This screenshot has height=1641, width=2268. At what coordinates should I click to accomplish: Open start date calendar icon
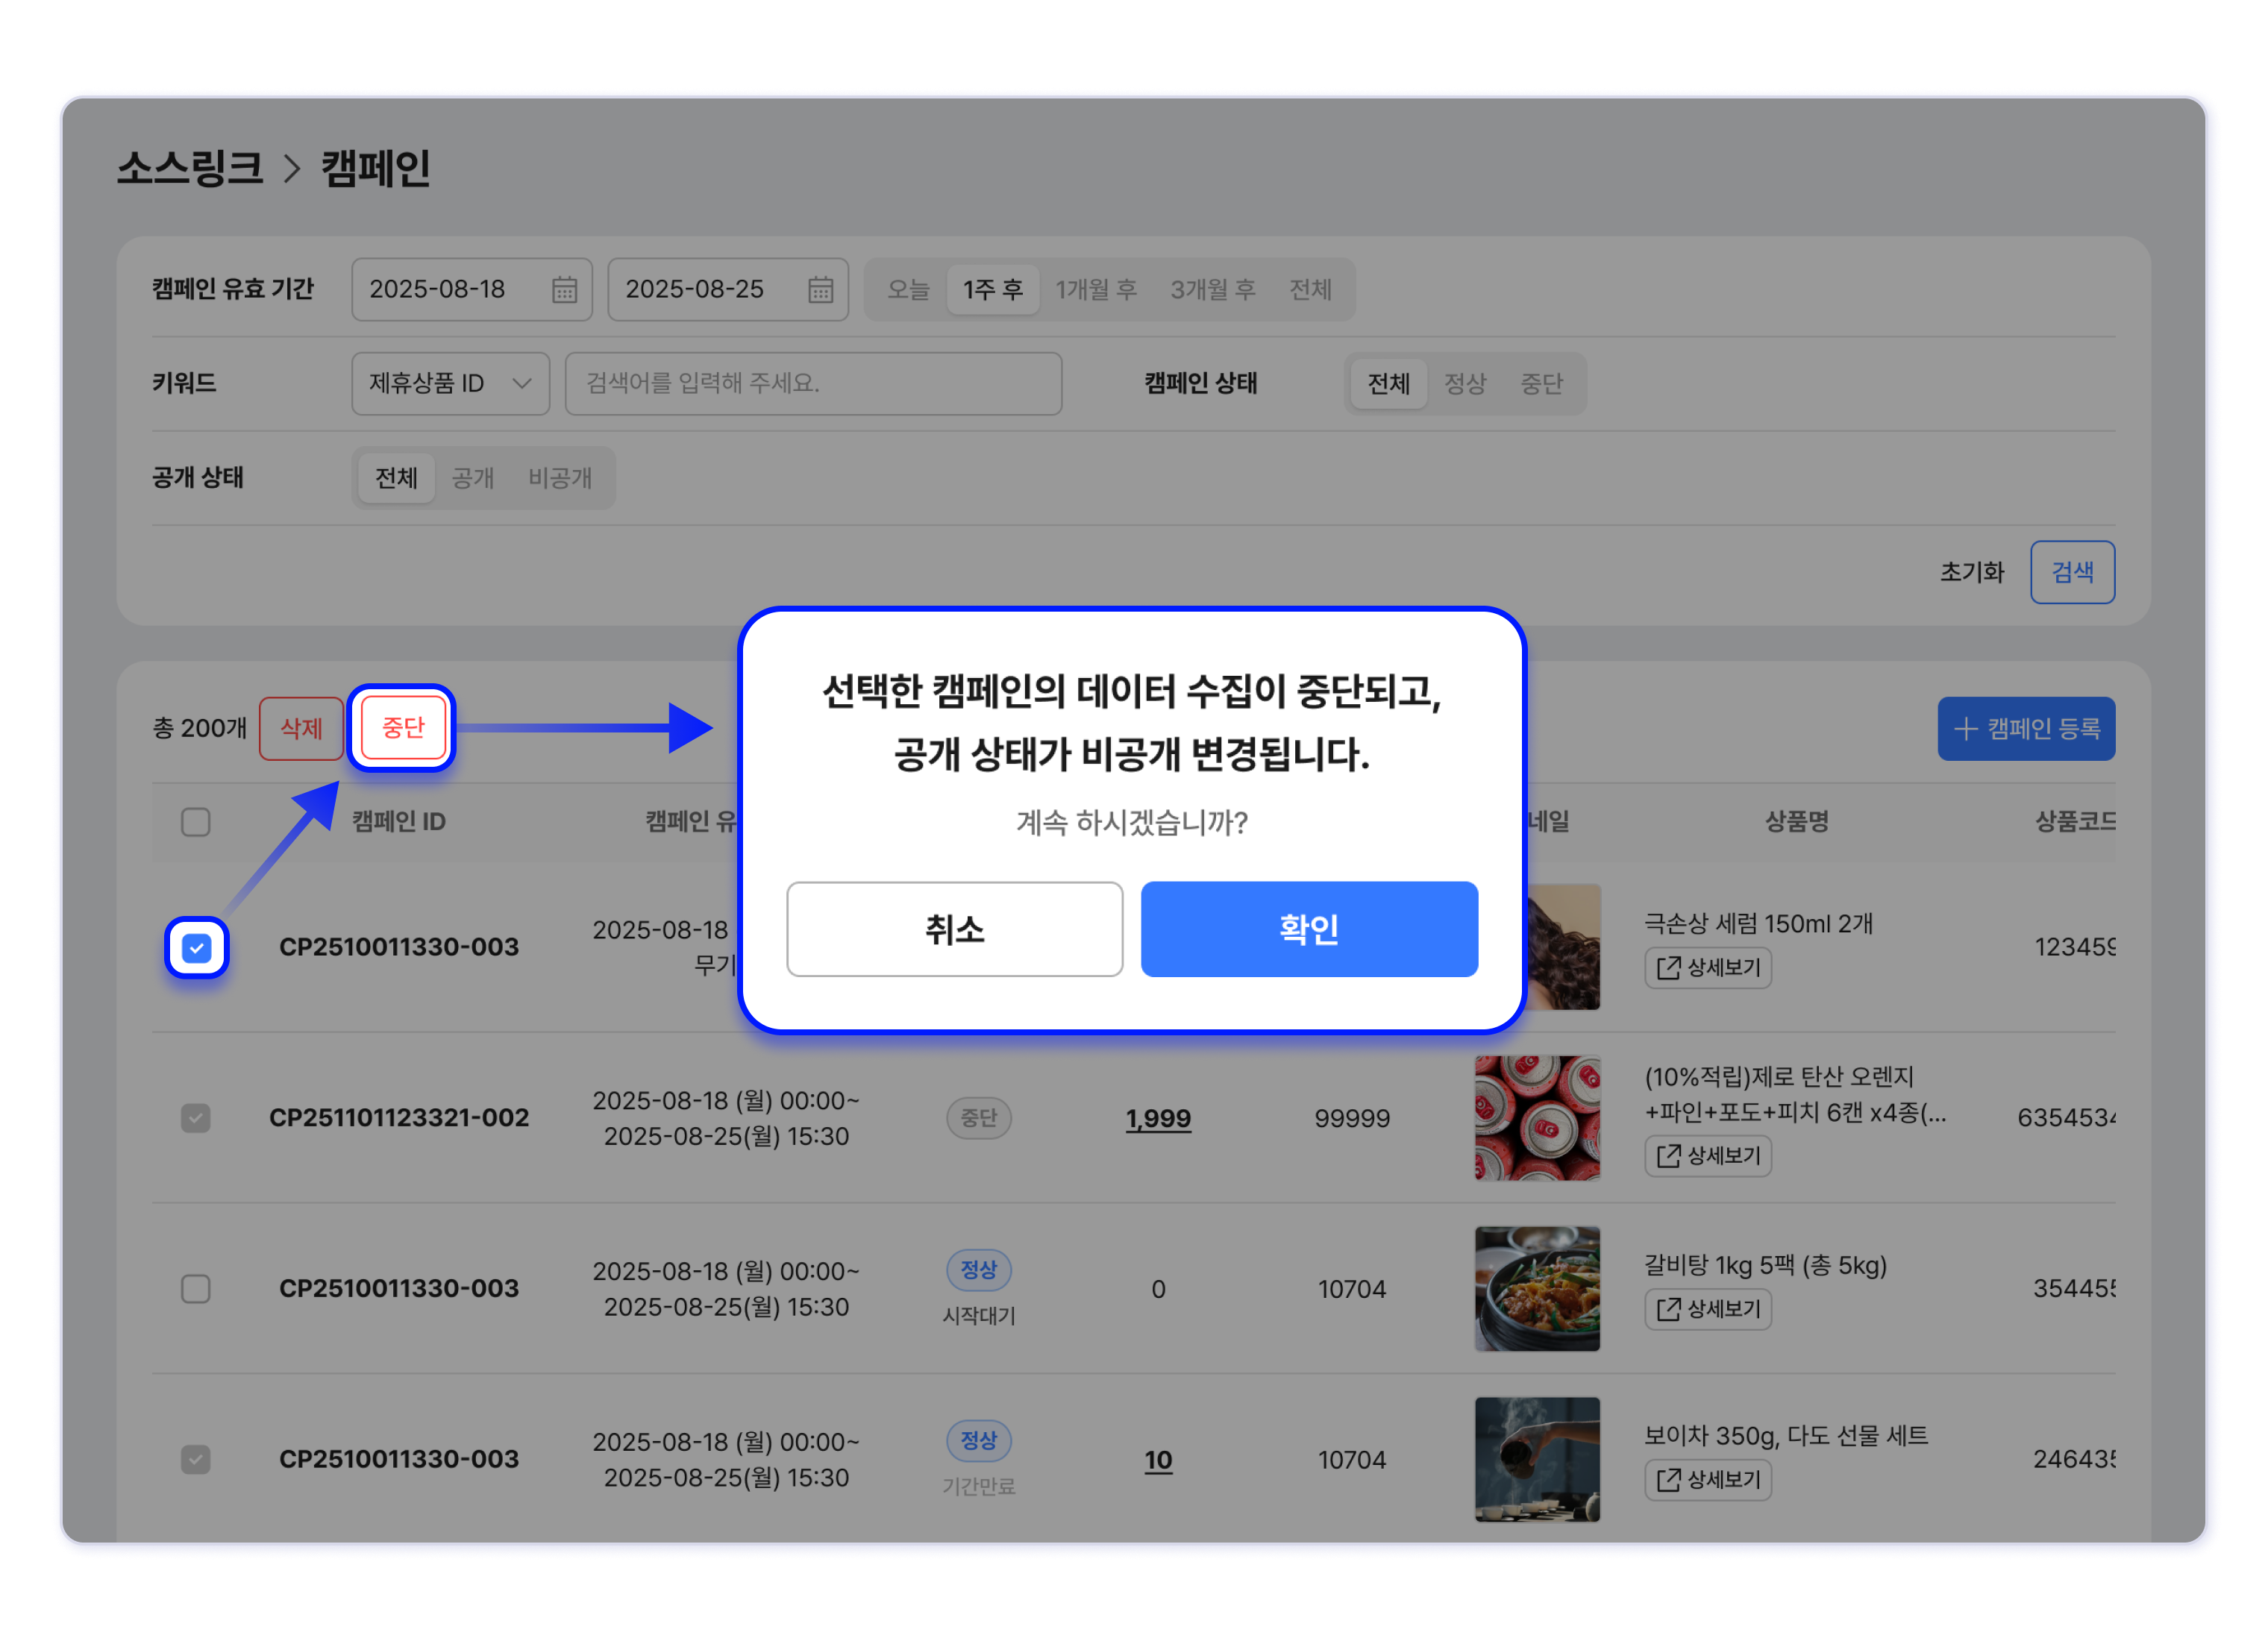[564, 290]
